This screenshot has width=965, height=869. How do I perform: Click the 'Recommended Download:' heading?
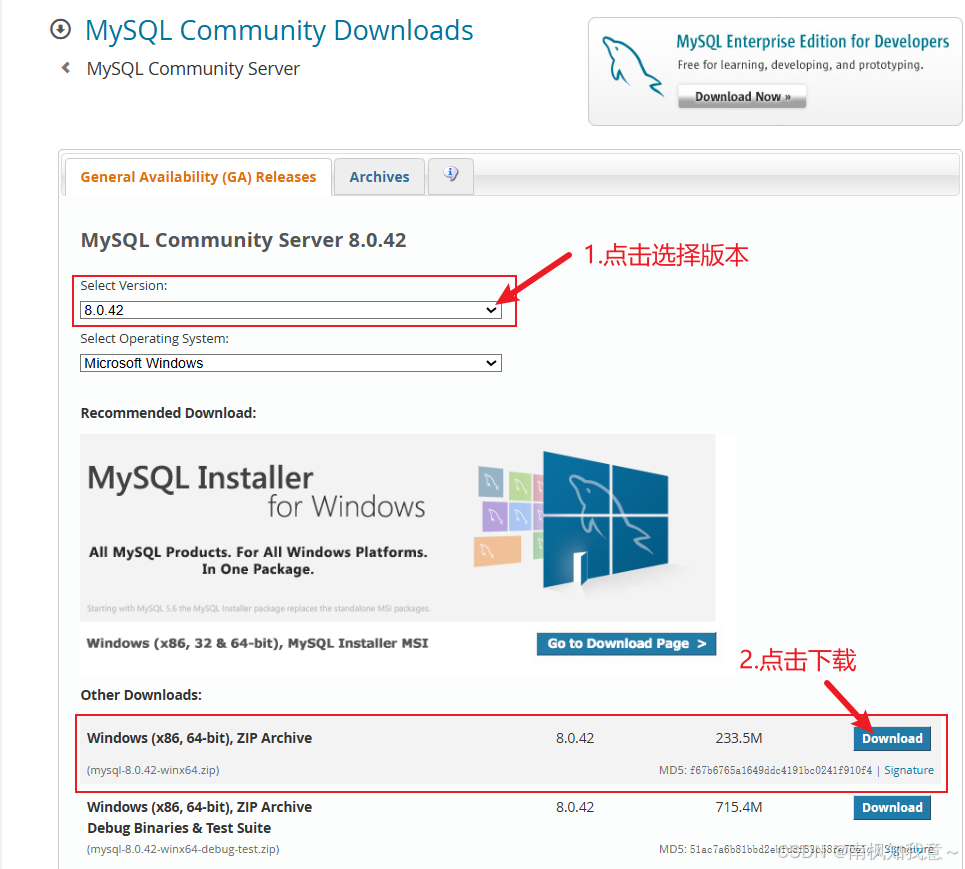[169, 413]
